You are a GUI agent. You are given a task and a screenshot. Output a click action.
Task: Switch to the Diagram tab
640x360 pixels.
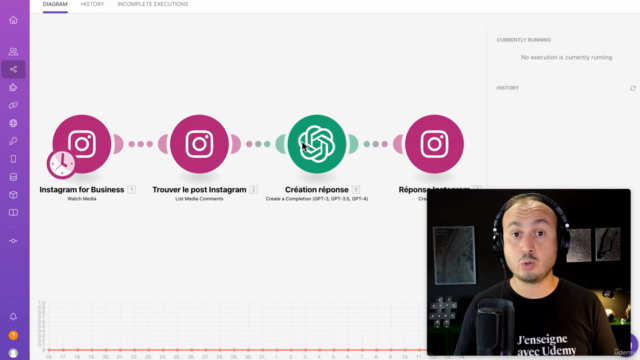click(55, 4)
